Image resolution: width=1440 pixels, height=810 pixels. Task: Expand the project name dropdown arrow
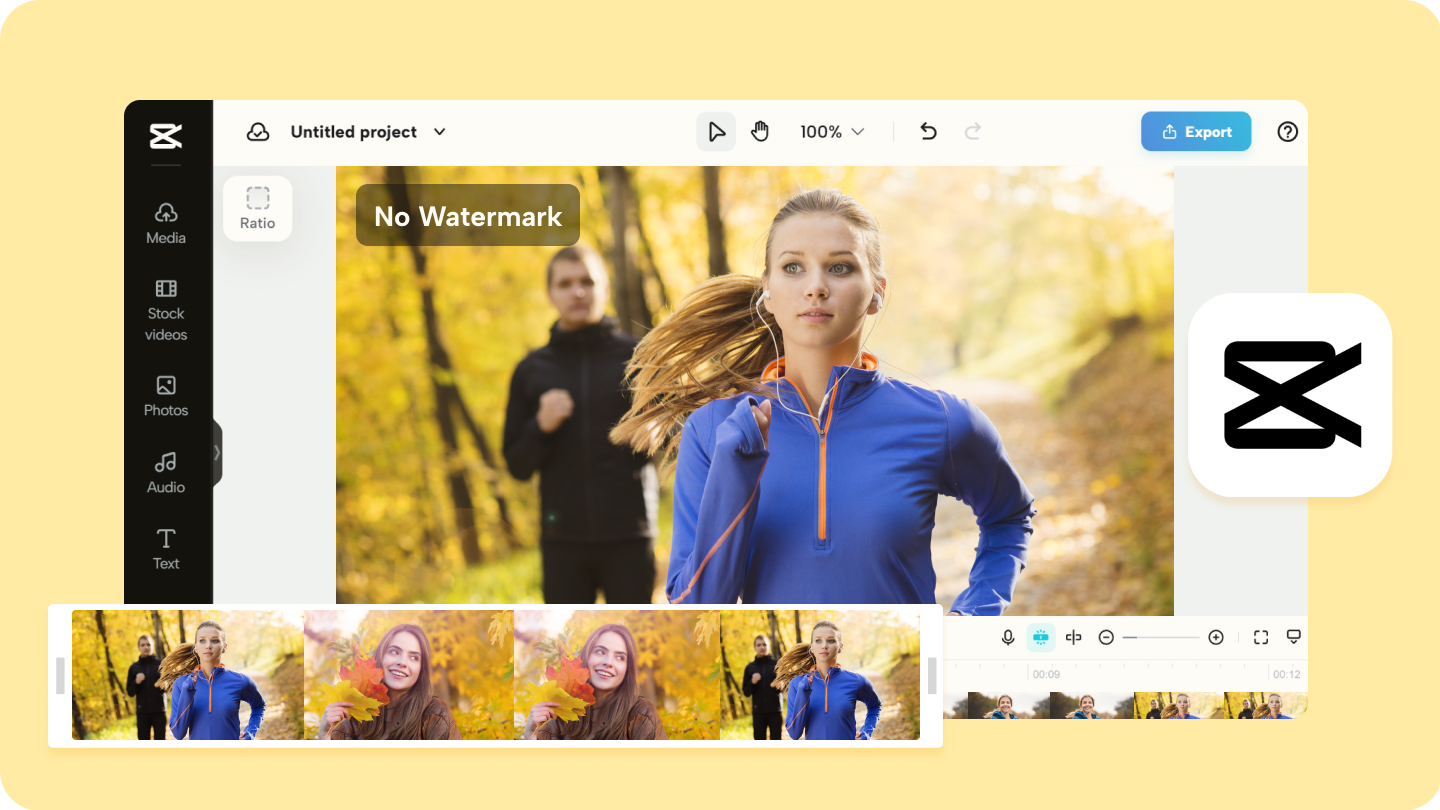pyautogui.click(x=439, y=132)
